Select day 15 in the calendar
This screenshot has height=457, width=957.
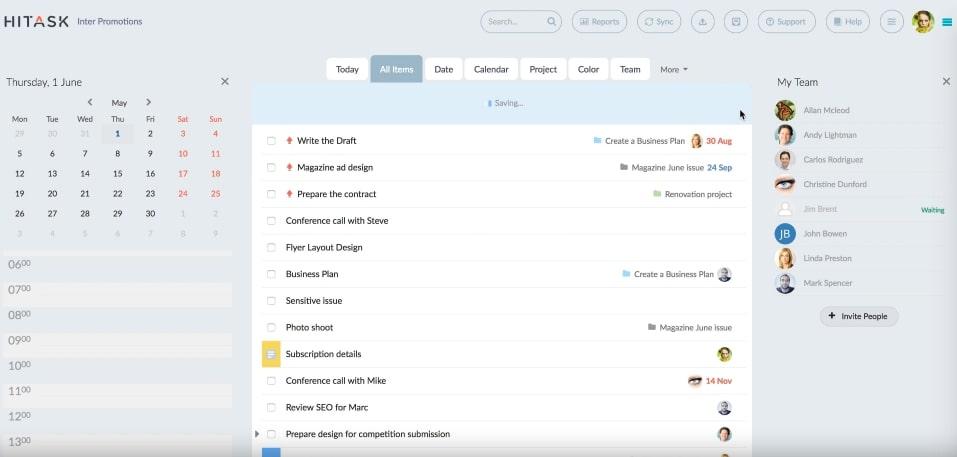tap(118, 174)
